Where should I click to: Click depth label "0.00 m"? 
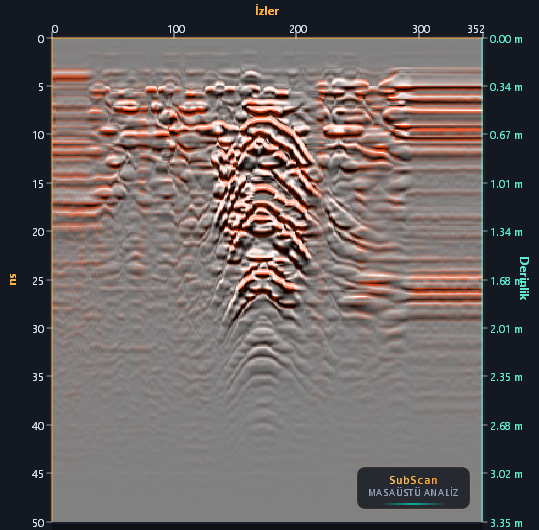[x=506, y=39]
